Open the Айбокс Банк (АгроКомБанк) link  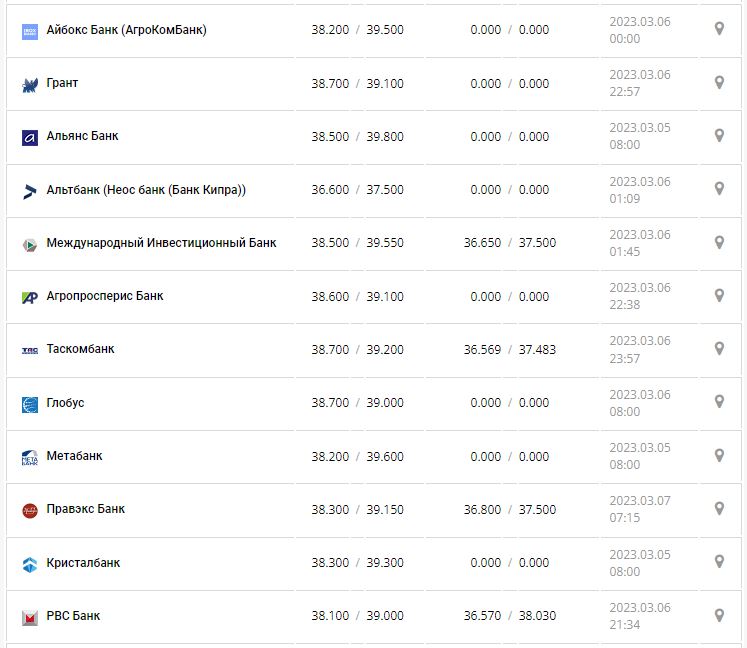pos(126,30)
